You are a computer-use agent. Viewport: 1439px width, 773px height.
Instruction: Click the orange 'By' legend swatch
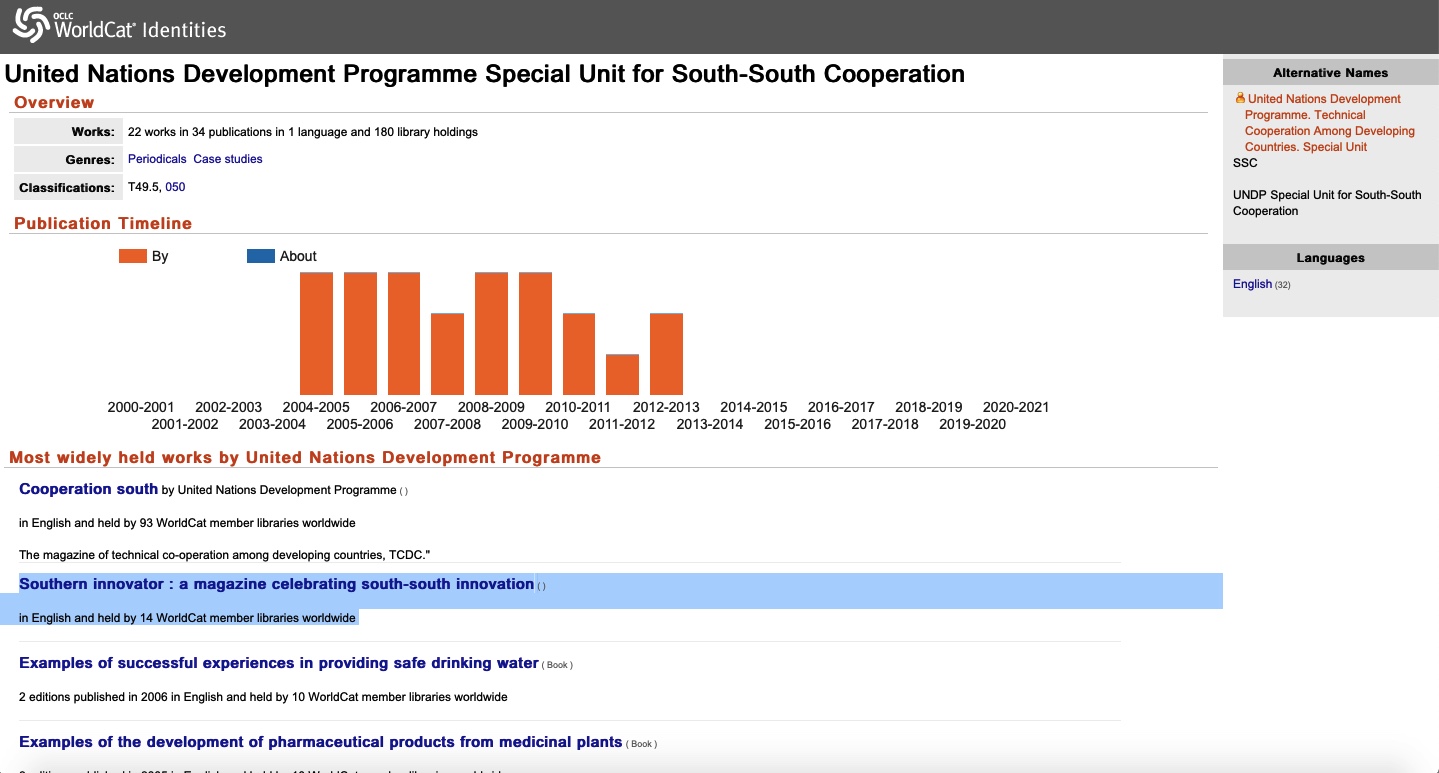click(133, 256)
